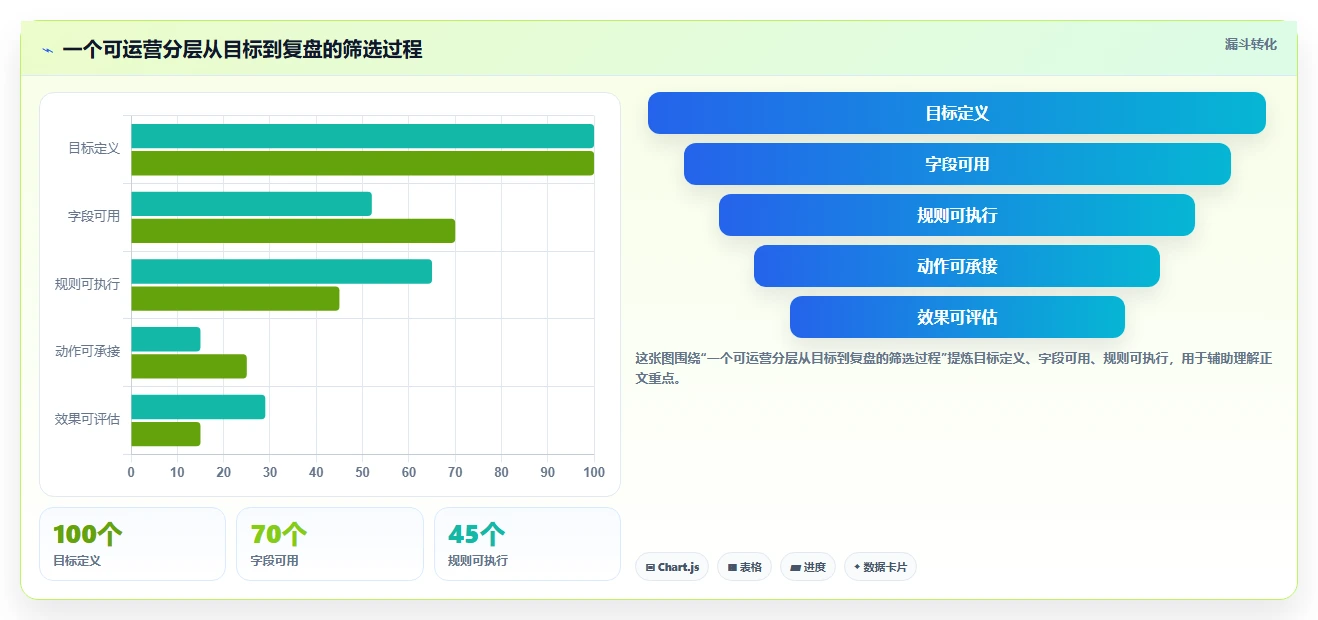Viewport: 1318px width, 620px height.
Task: Click the teal bar for 规则可执行
Action: pos(281,271)
